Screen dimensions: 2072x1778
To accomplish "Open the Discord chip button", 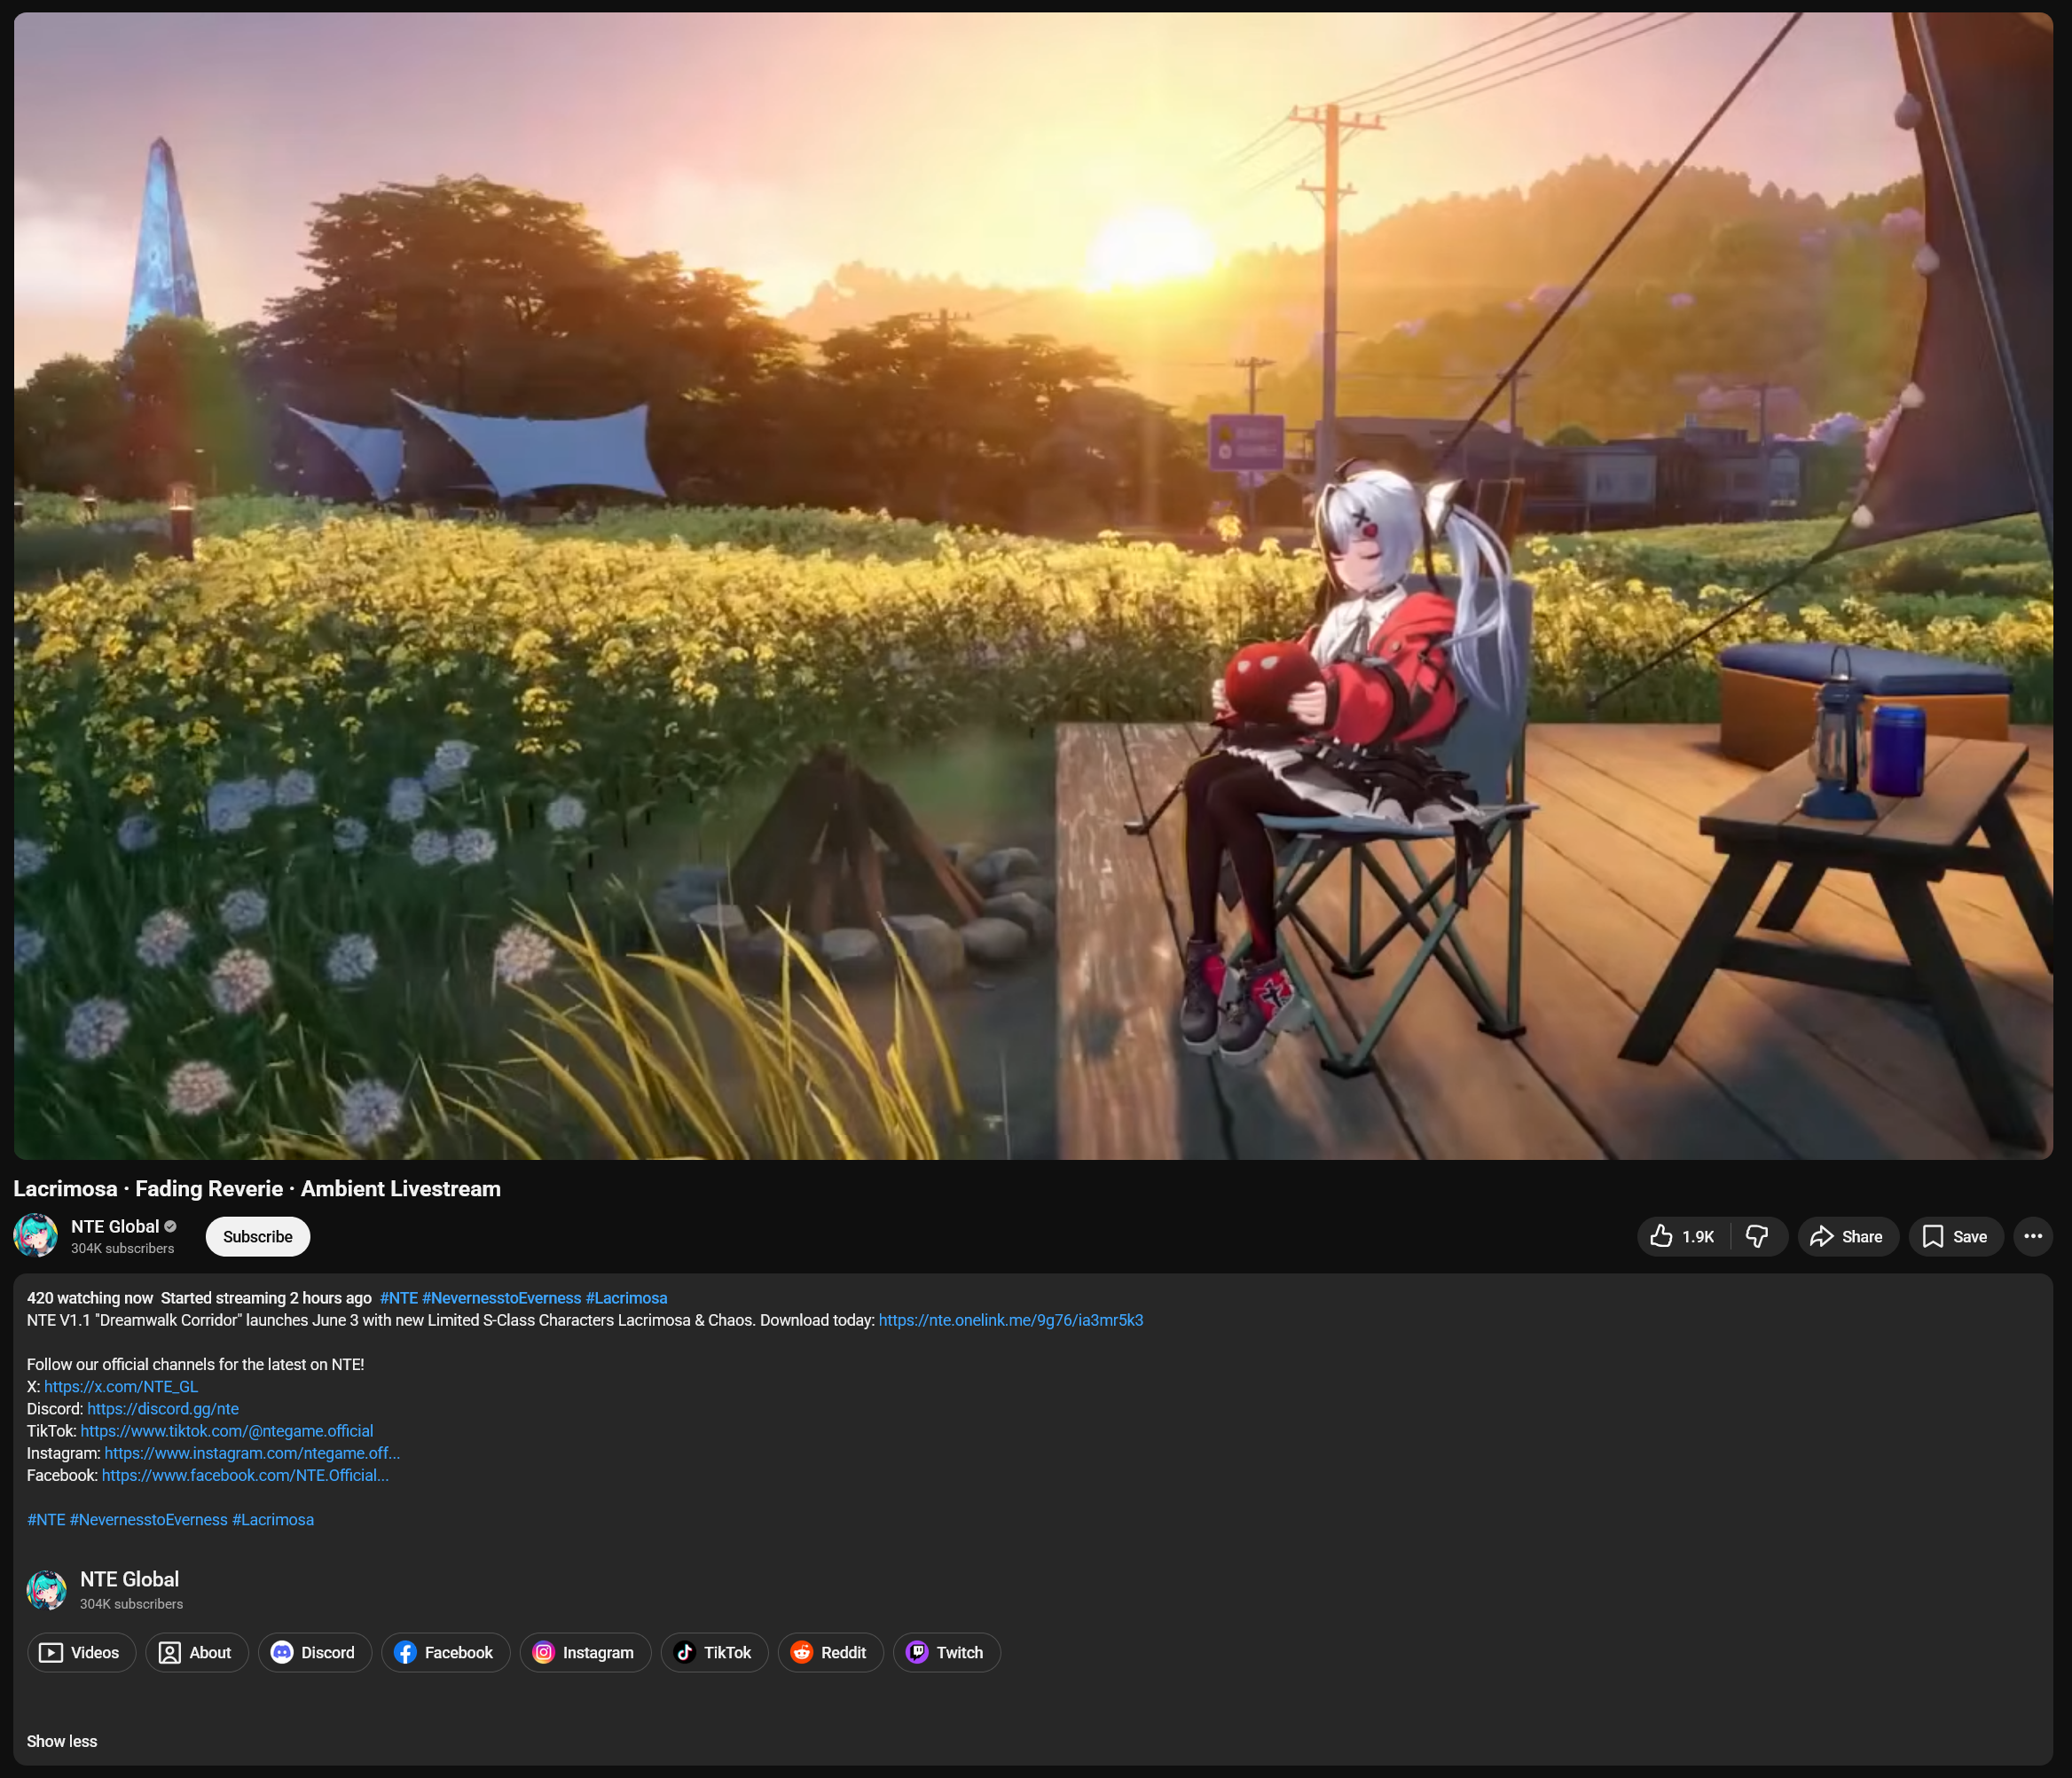I will [315, 1653].
